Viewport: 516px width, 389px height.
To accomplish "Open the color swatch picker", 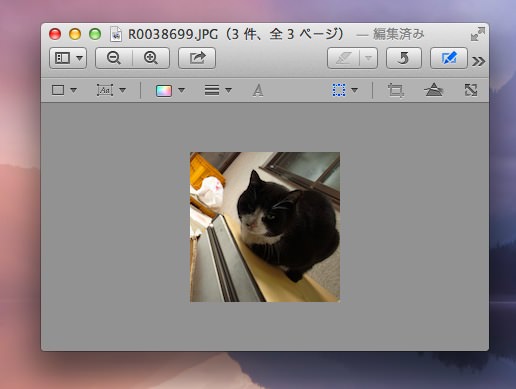I will pos(164,90).
